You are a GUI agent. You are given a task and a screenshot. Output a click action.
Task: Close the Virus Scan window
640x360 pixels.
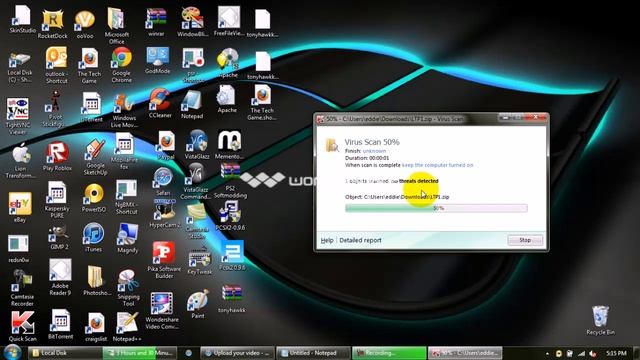[x=536, y=118]
